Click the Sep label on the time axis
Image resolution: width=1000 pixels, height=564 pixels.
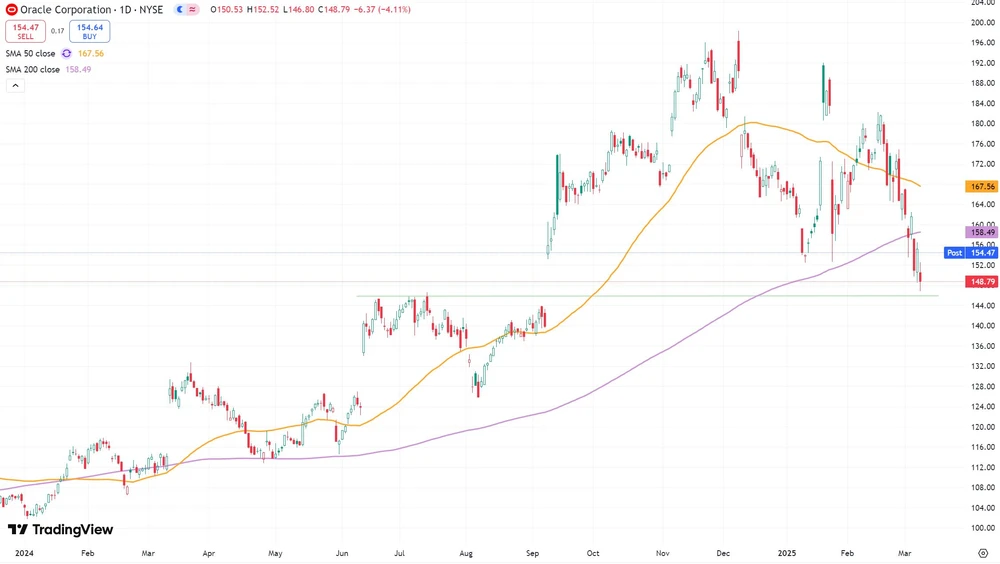point(533,553)
